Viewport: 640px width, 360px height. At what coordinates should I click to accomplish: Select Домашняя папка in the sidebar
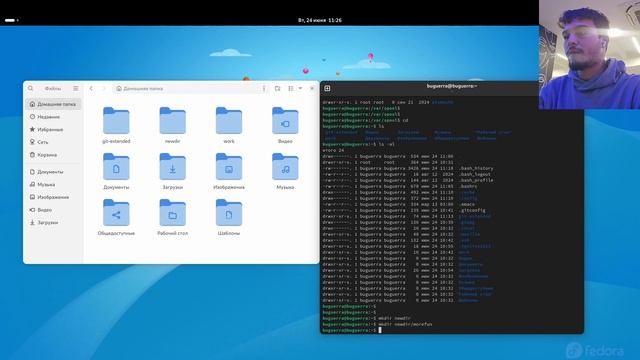53,104
